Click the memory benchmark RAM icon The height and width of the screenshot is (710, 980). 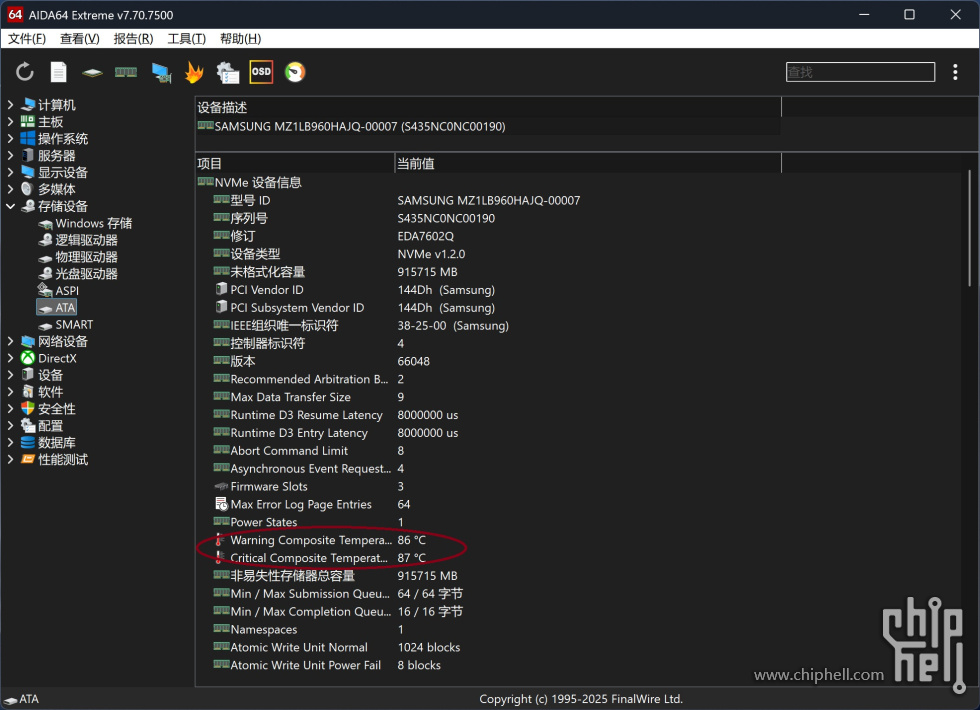126,72
